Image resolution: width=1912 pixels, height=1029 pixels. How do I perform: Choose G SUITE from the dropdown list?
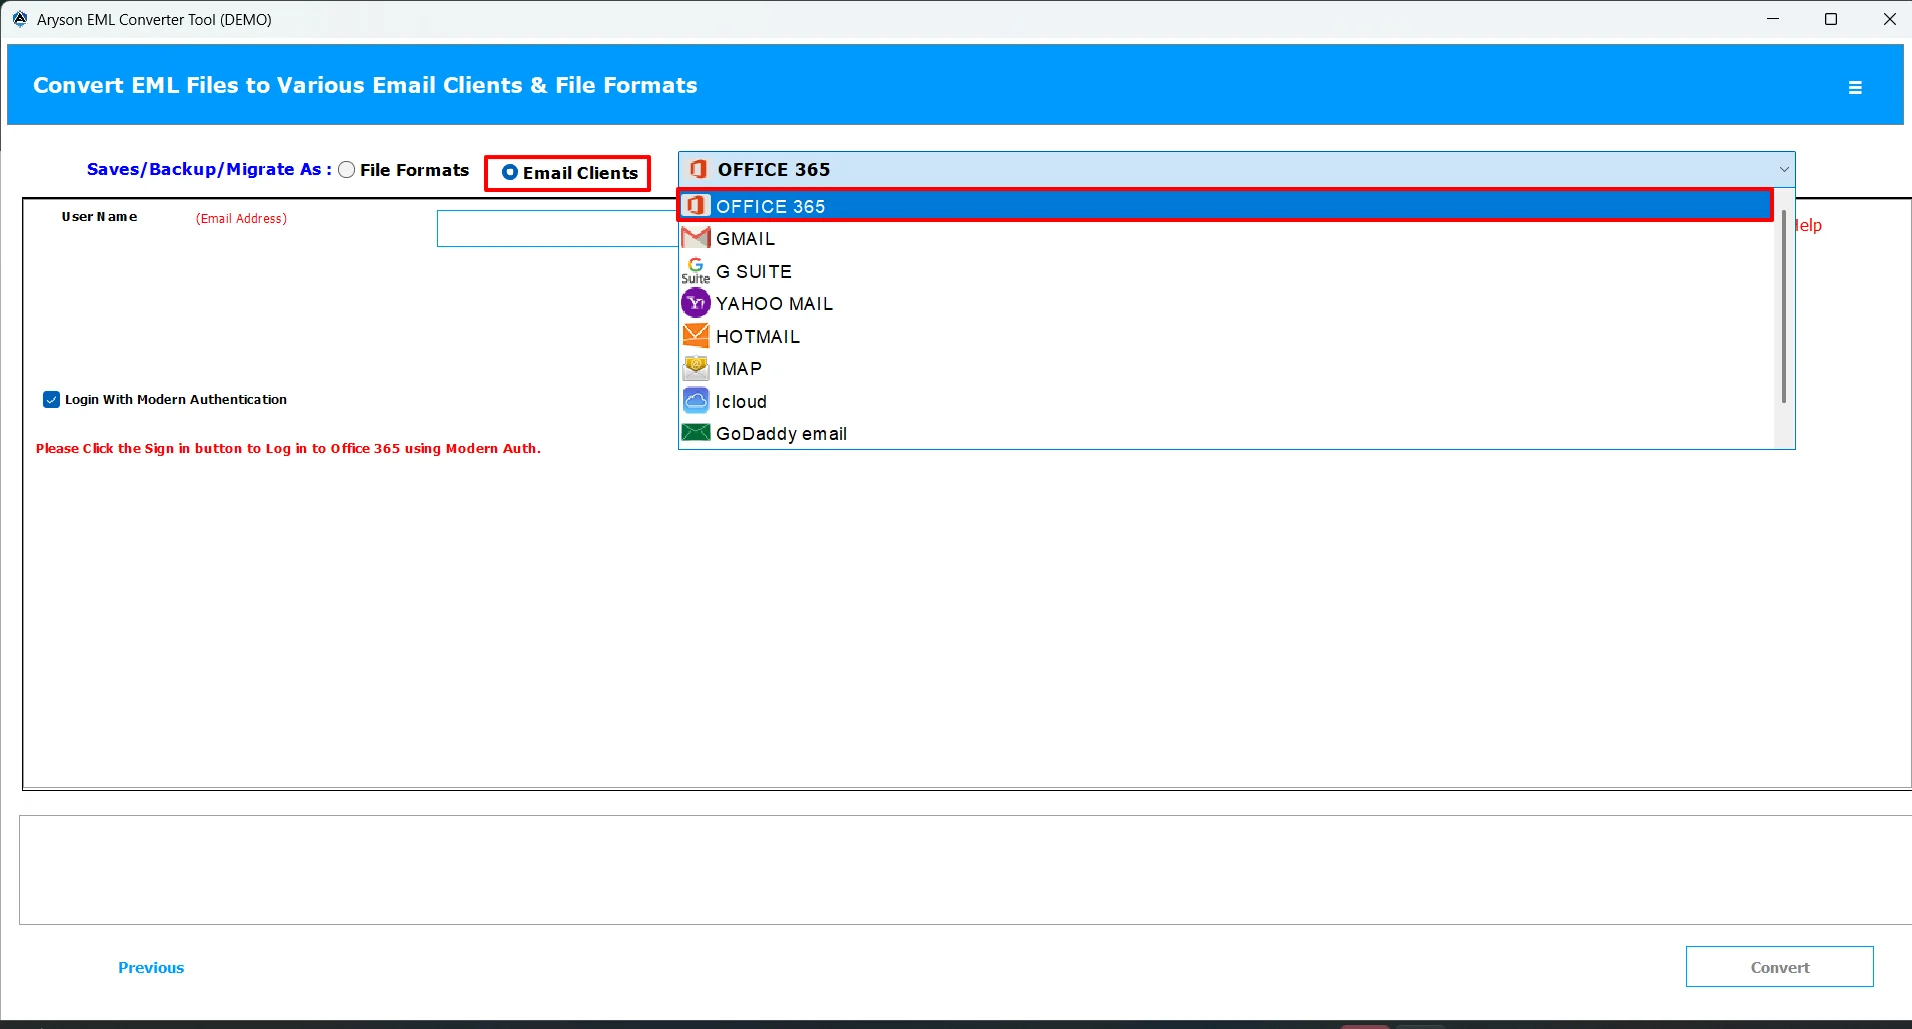(1226, 271)
